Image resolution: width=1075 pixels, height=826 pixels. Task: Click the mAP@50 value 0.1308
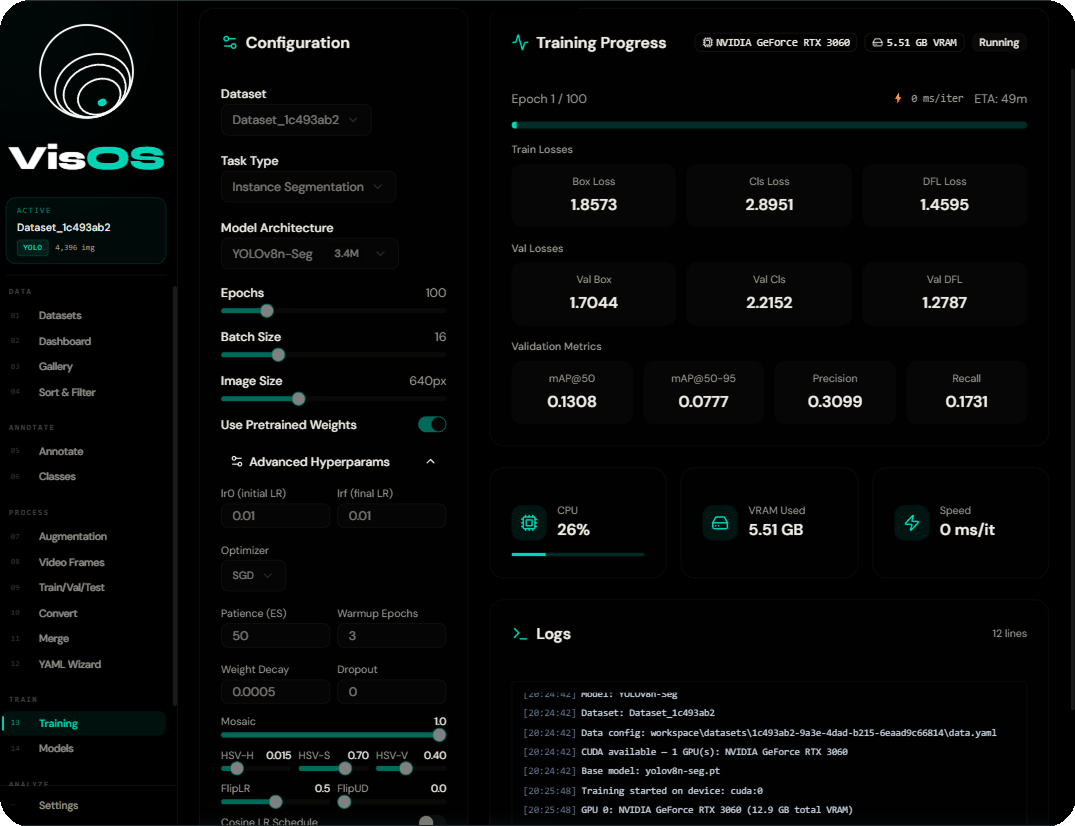click(x=572, y=402)
